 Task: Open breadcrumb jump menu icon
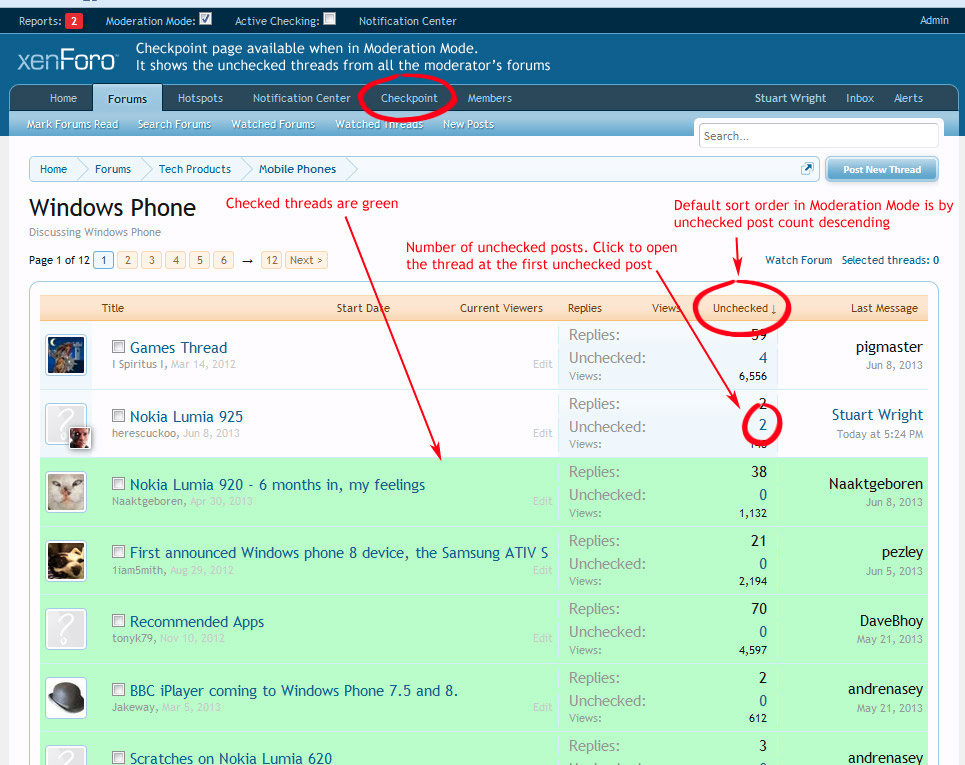pyautogui.click(x=807, y=169)
